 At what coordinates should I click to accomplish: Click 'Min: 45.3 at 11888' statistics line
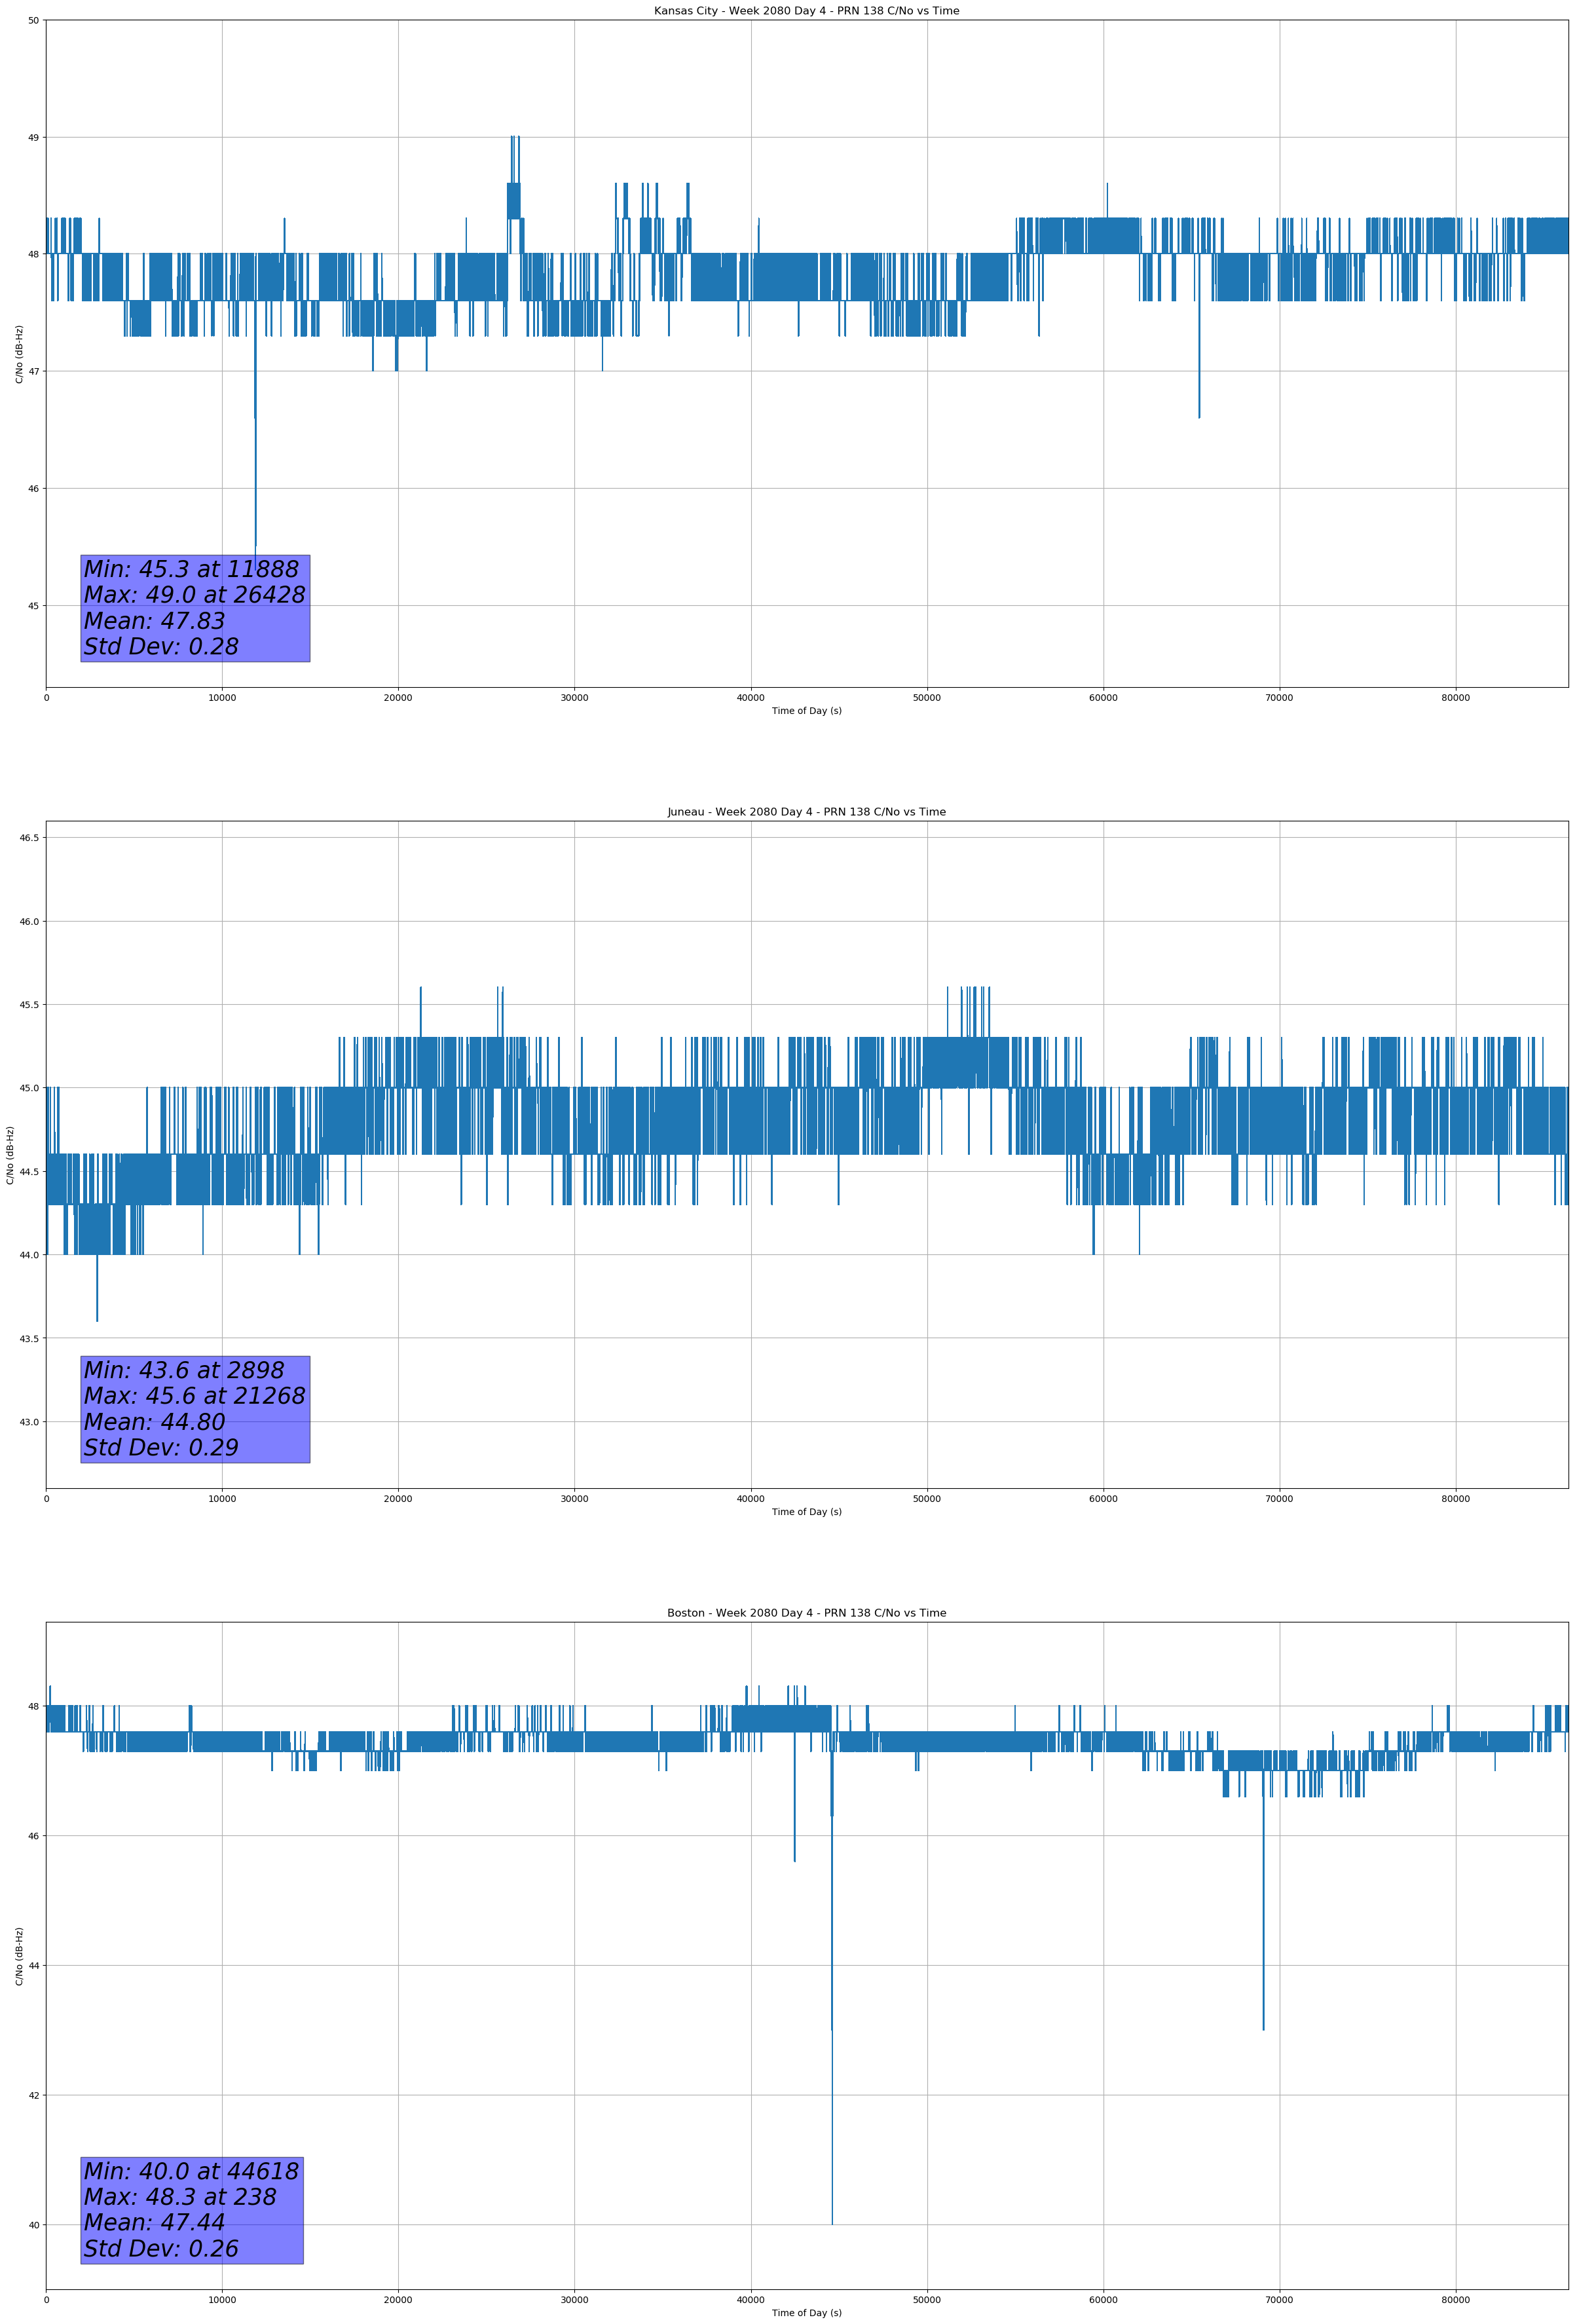click(191, 569)
